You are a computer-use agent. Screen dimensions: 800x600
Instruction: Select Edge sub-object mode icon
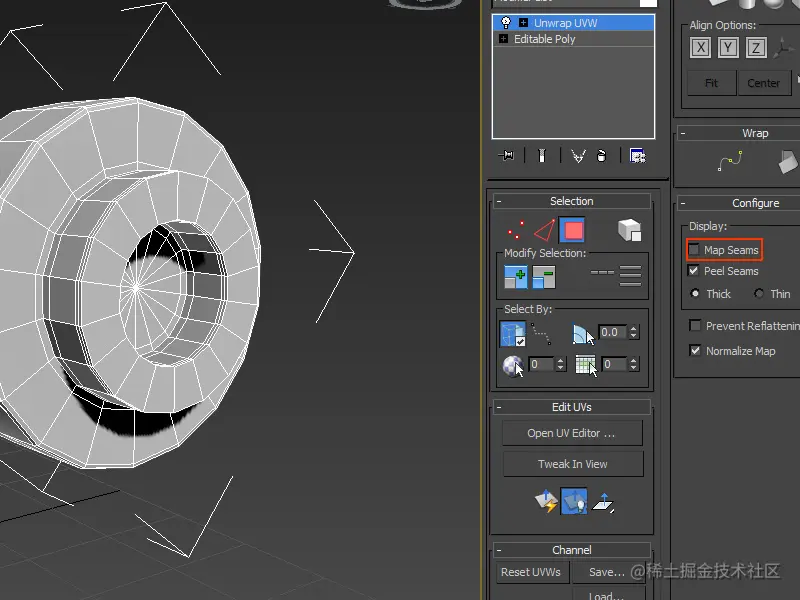(544, 230)
